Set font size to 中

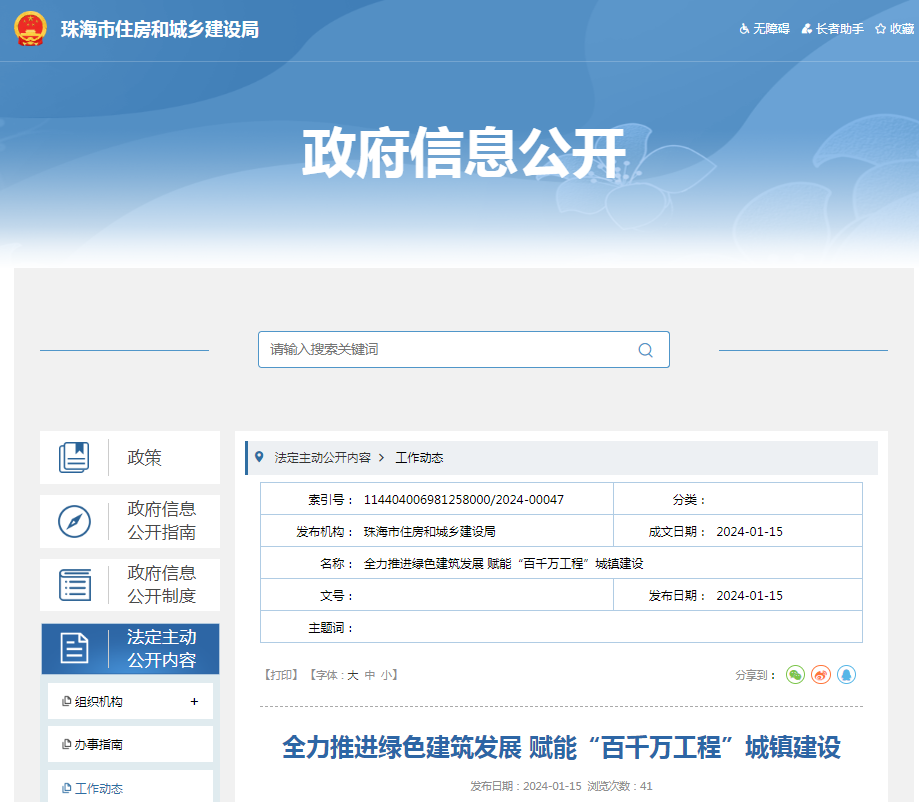(370, 675)
